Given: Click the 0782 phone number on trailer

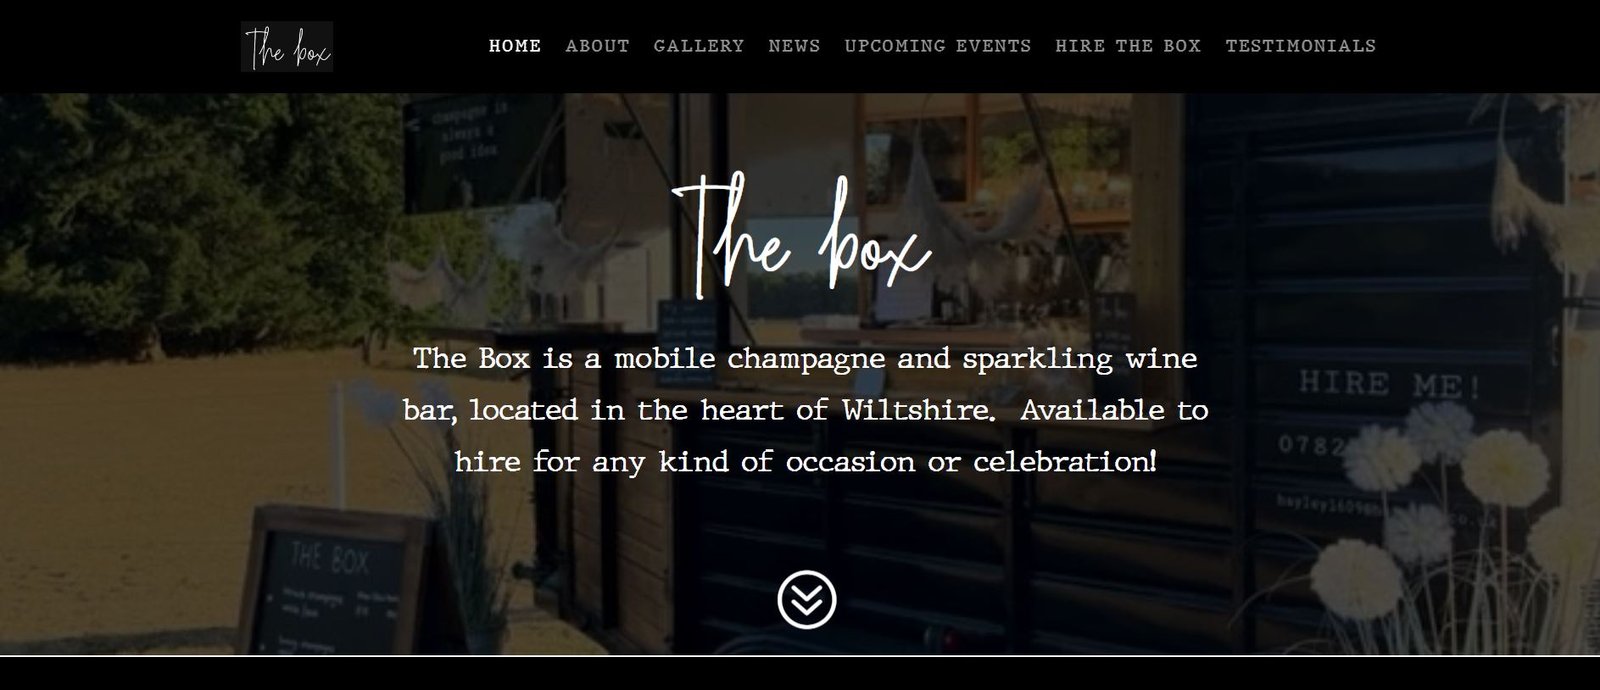Looking at the screenshot, I should pyautogui.click(x=1312, y=445).
